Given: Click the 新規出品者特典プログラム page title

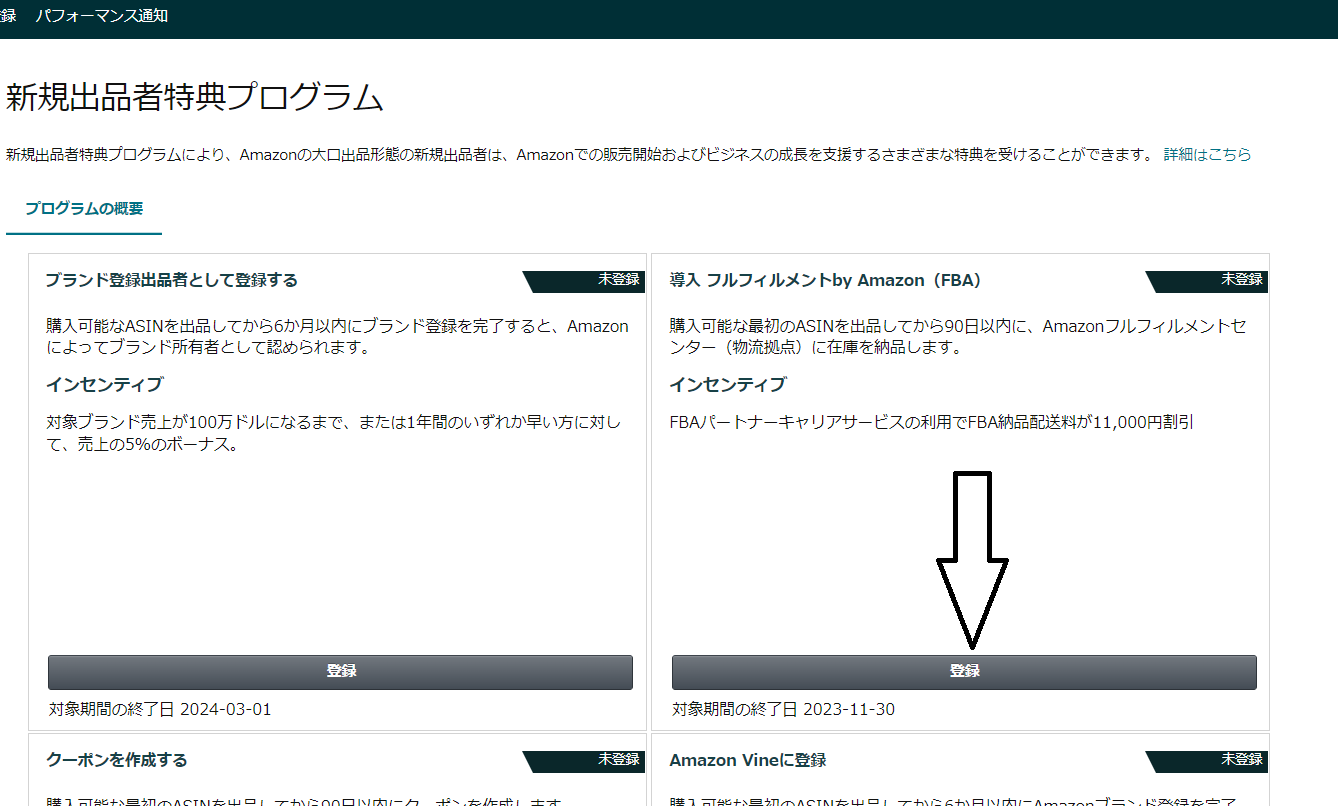Looking at the screenshot, I should pyautogui.click(x=195, y=98).
